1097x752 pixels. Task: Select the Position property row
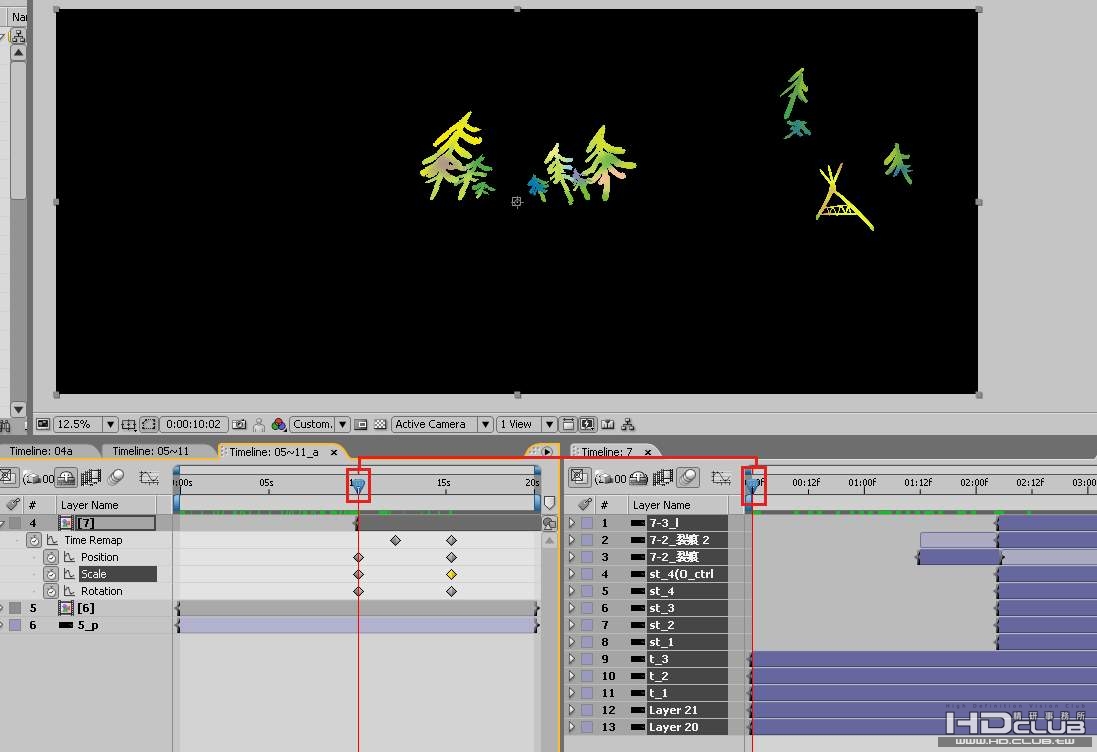[99, 558]
